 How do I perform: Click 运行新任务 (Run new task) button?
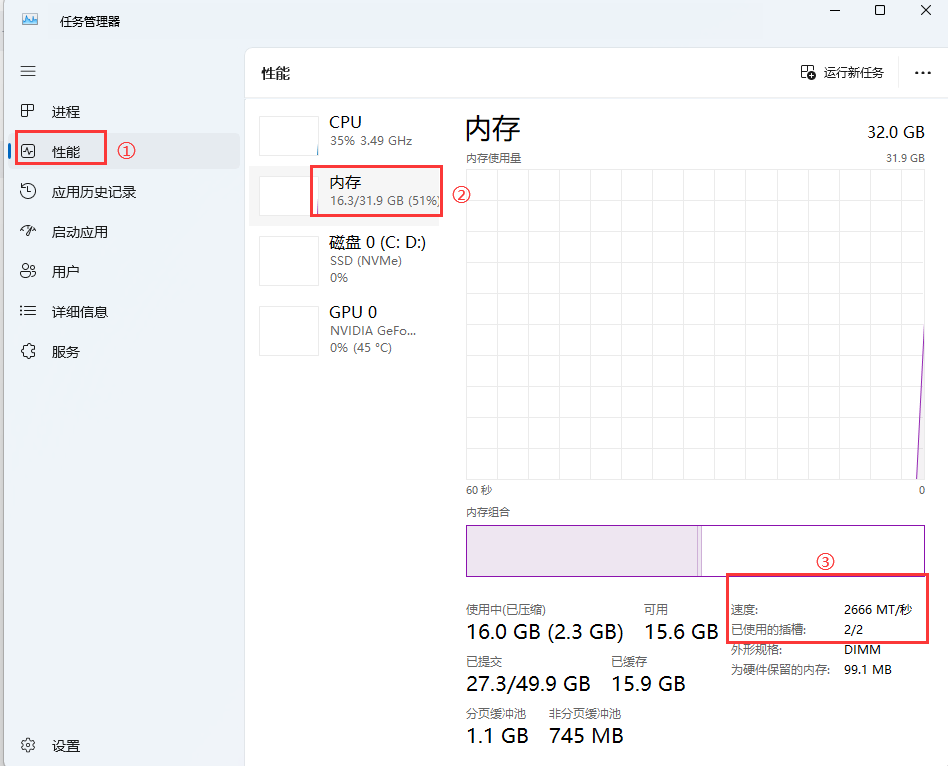[x=842, y=73]
